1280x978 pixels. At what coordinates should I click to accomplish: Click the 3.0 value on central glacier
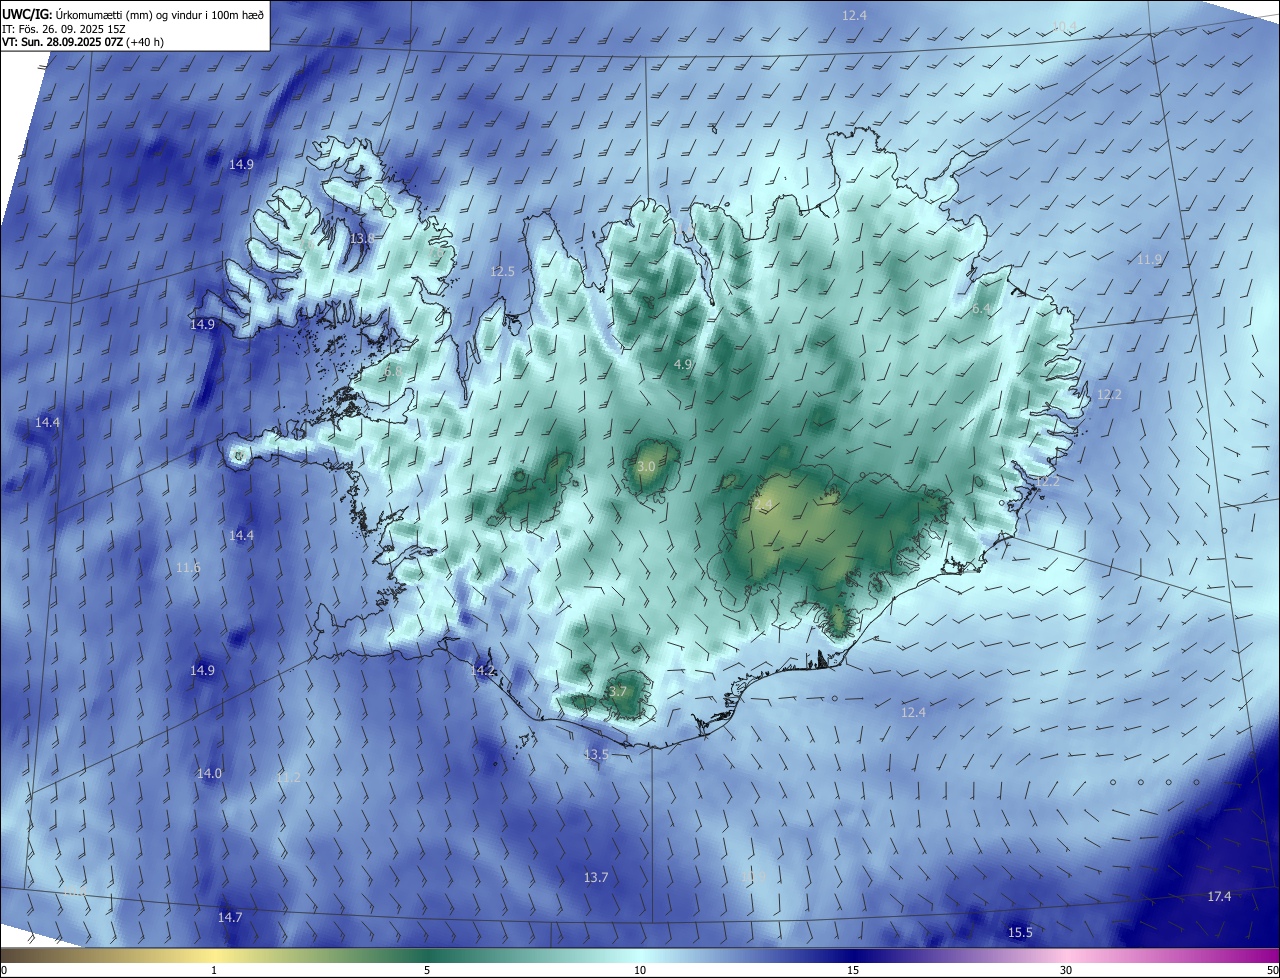tap(646, 466)
